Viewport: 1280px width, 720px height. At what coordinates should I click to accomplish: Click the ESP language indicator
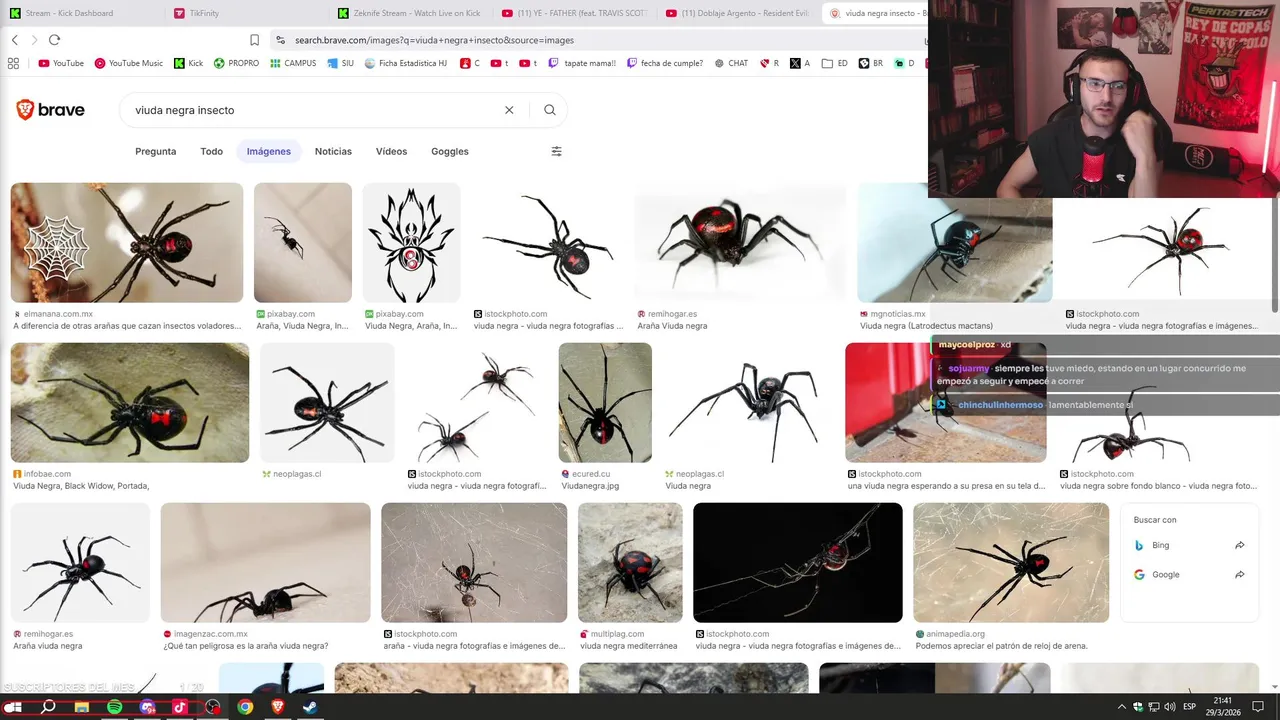pyautogui.click(x=1189, y=707)
